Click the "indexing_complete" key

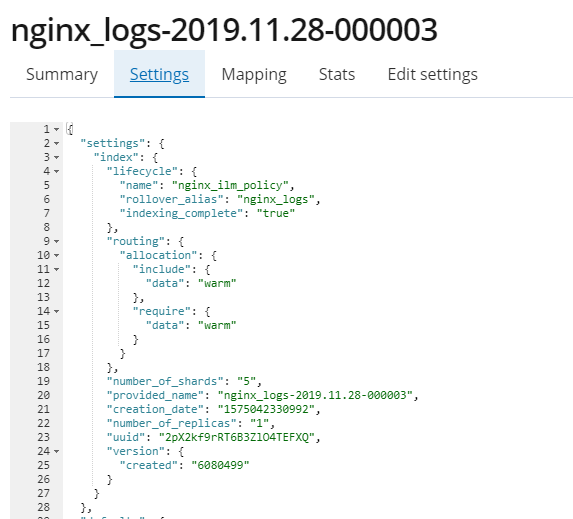[181, 213]
